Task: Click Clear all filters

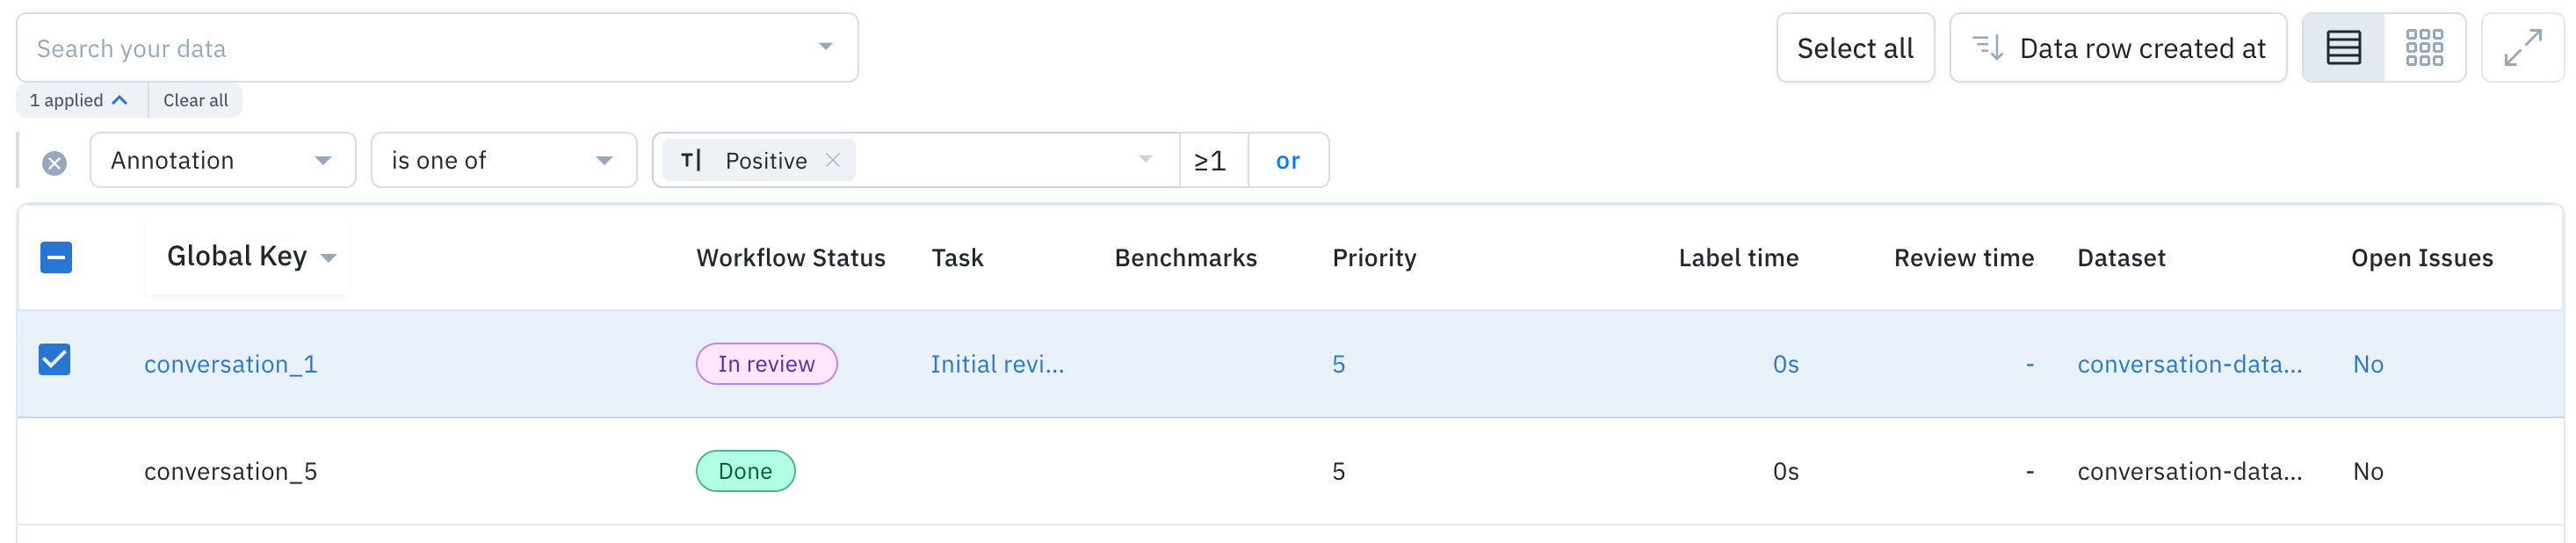Action: tap(195, 100)
